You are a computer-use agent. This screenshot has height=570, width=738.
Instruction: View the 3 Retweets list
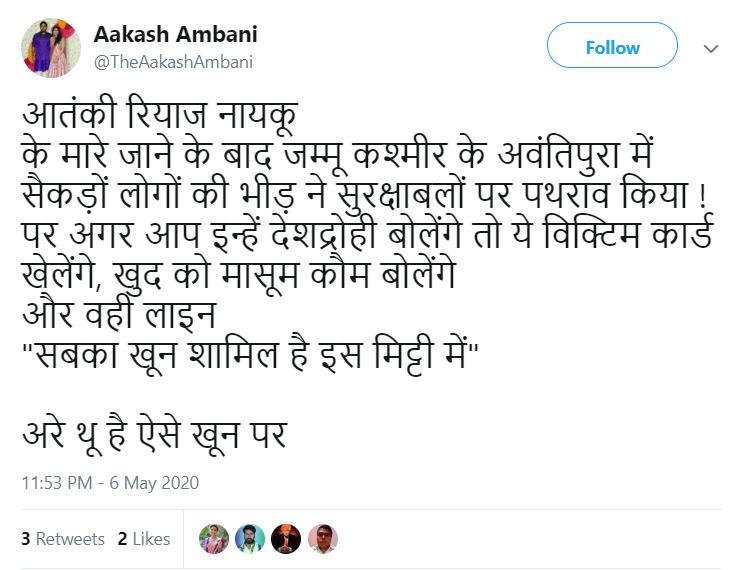[63, 539]
